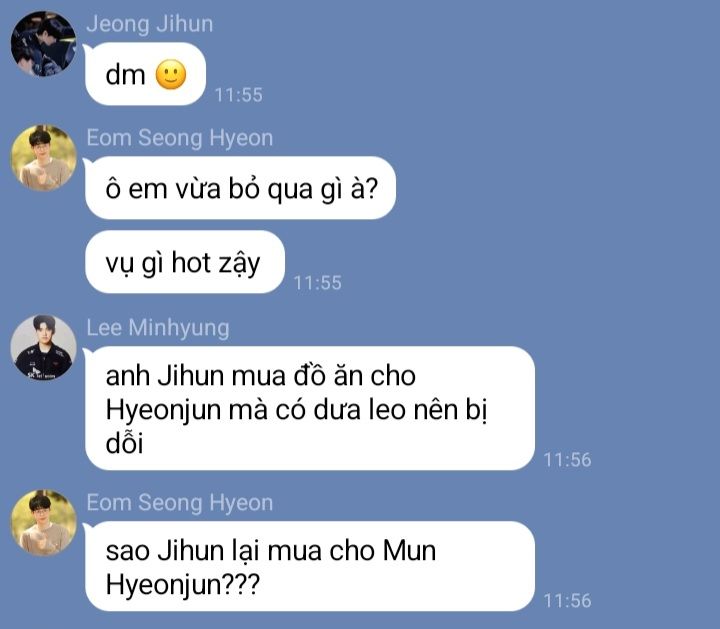Click the word 'dỗi' in Lee Minhyung's message
The image size is (720, 629).
pos(124,443)
